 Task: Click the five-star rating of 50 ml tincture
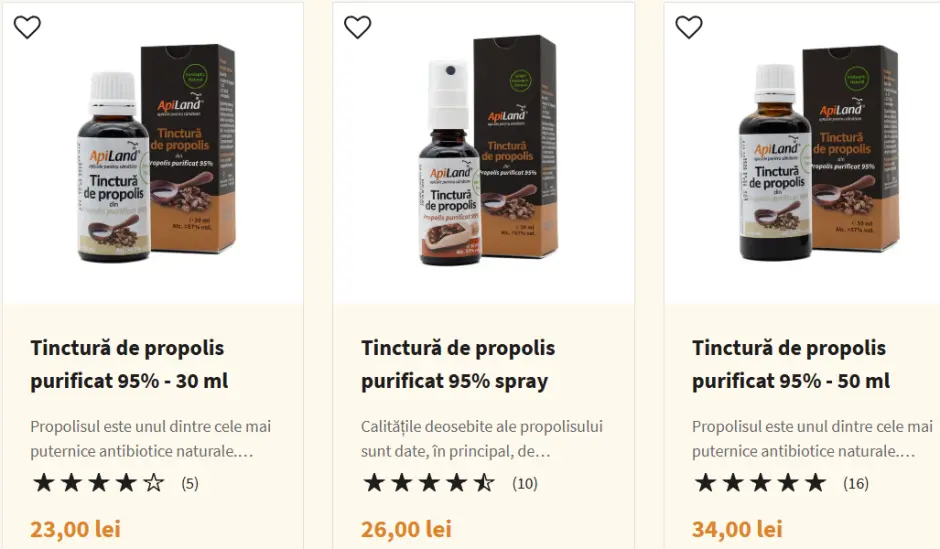coord(760,484)
